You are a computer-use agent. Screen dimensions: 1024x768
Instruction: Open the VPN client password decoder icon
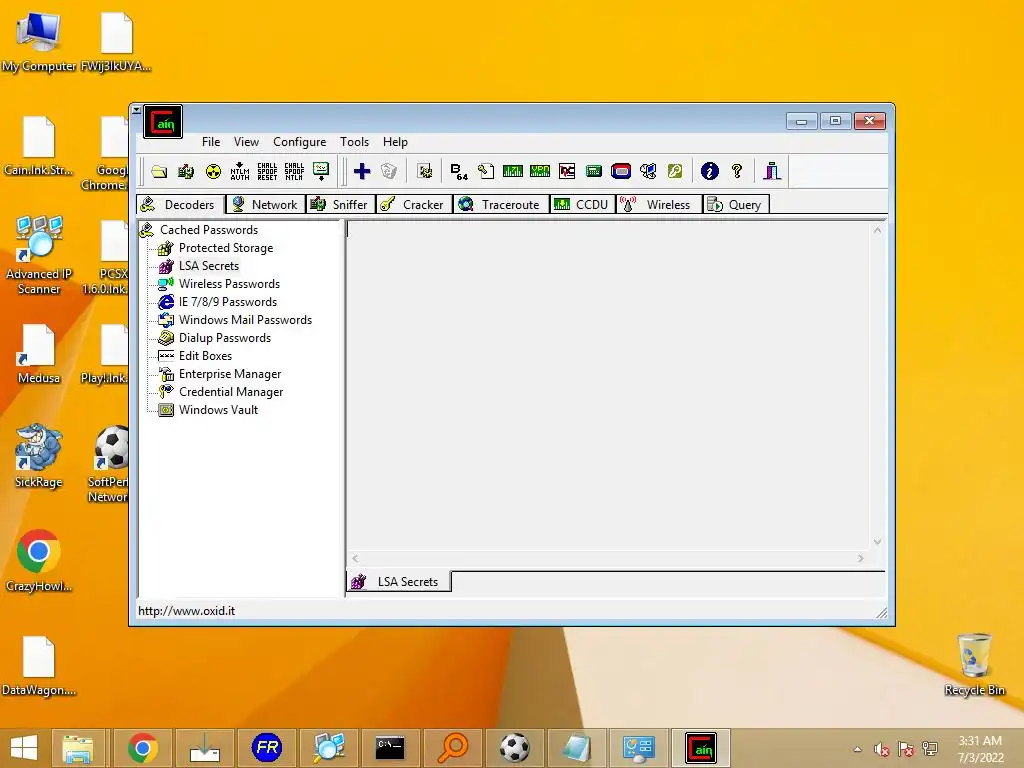point(540,172)
